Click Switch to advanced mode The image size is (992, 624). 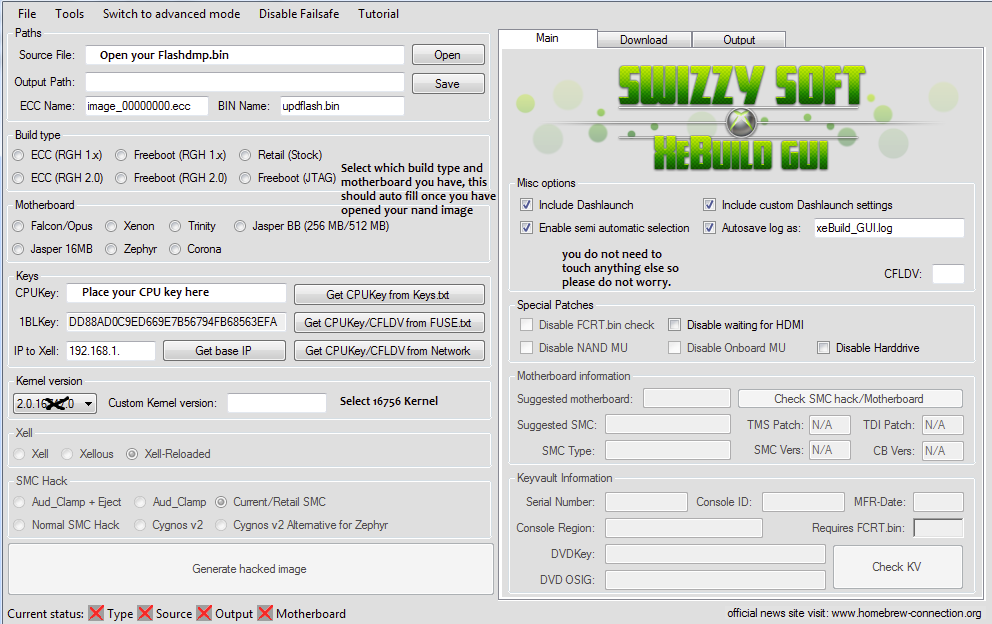point(171,14)
